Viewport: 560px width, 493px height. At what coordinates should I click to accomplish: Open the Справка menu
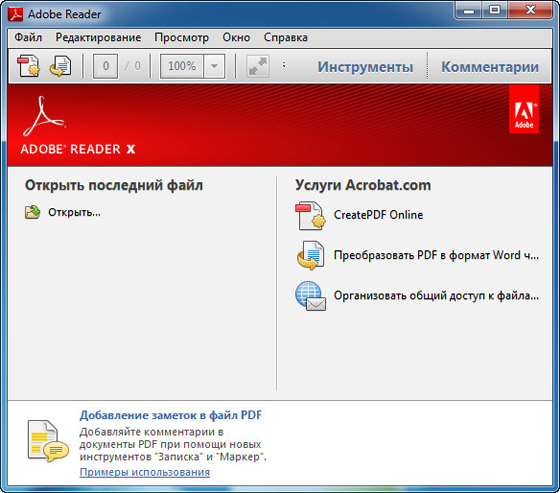tap(285, 38)
